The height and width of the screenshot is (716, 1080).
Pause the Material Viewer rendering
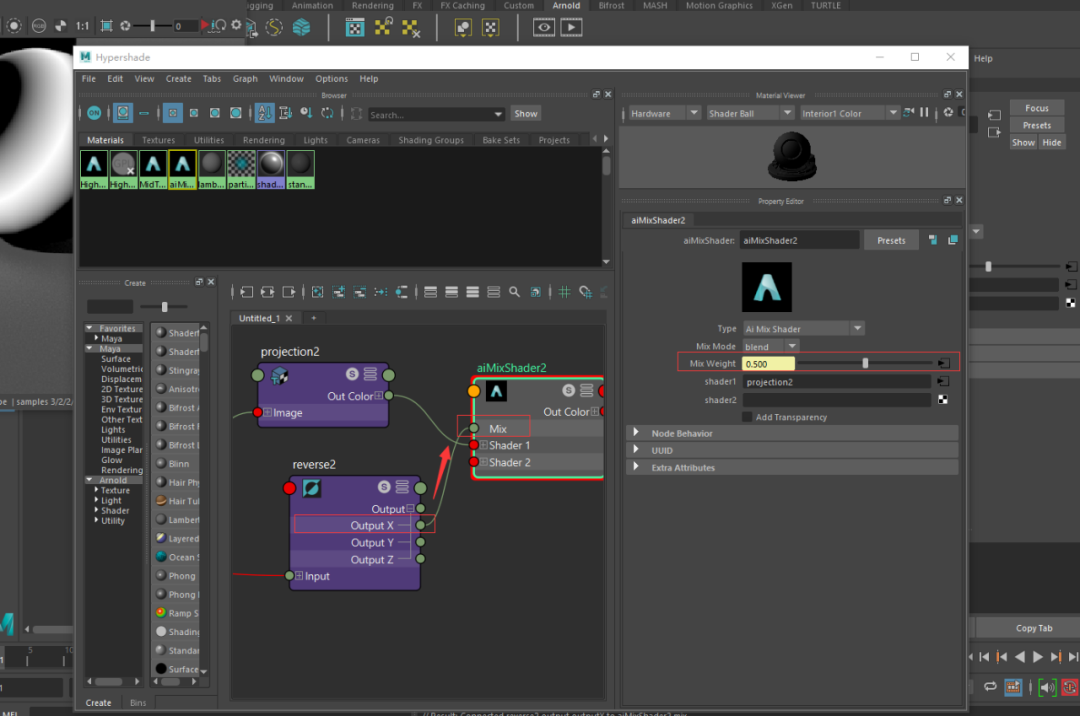(x=924, y=112)
